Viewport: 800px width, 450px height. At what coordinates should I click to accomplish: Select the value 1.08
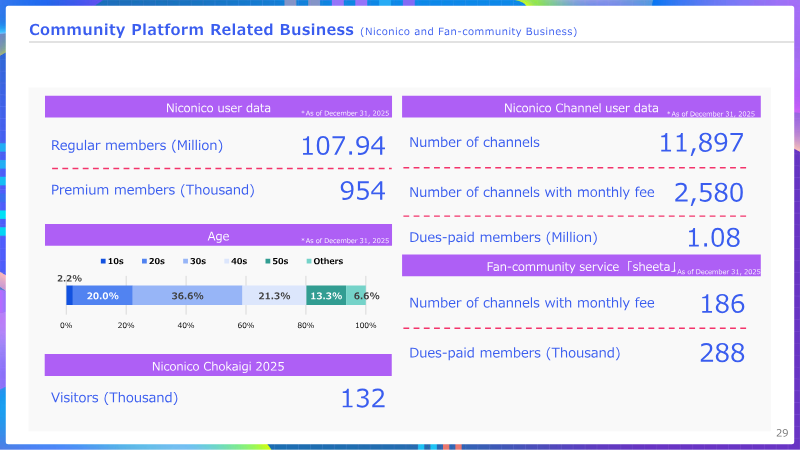click(x=713, y=238)
